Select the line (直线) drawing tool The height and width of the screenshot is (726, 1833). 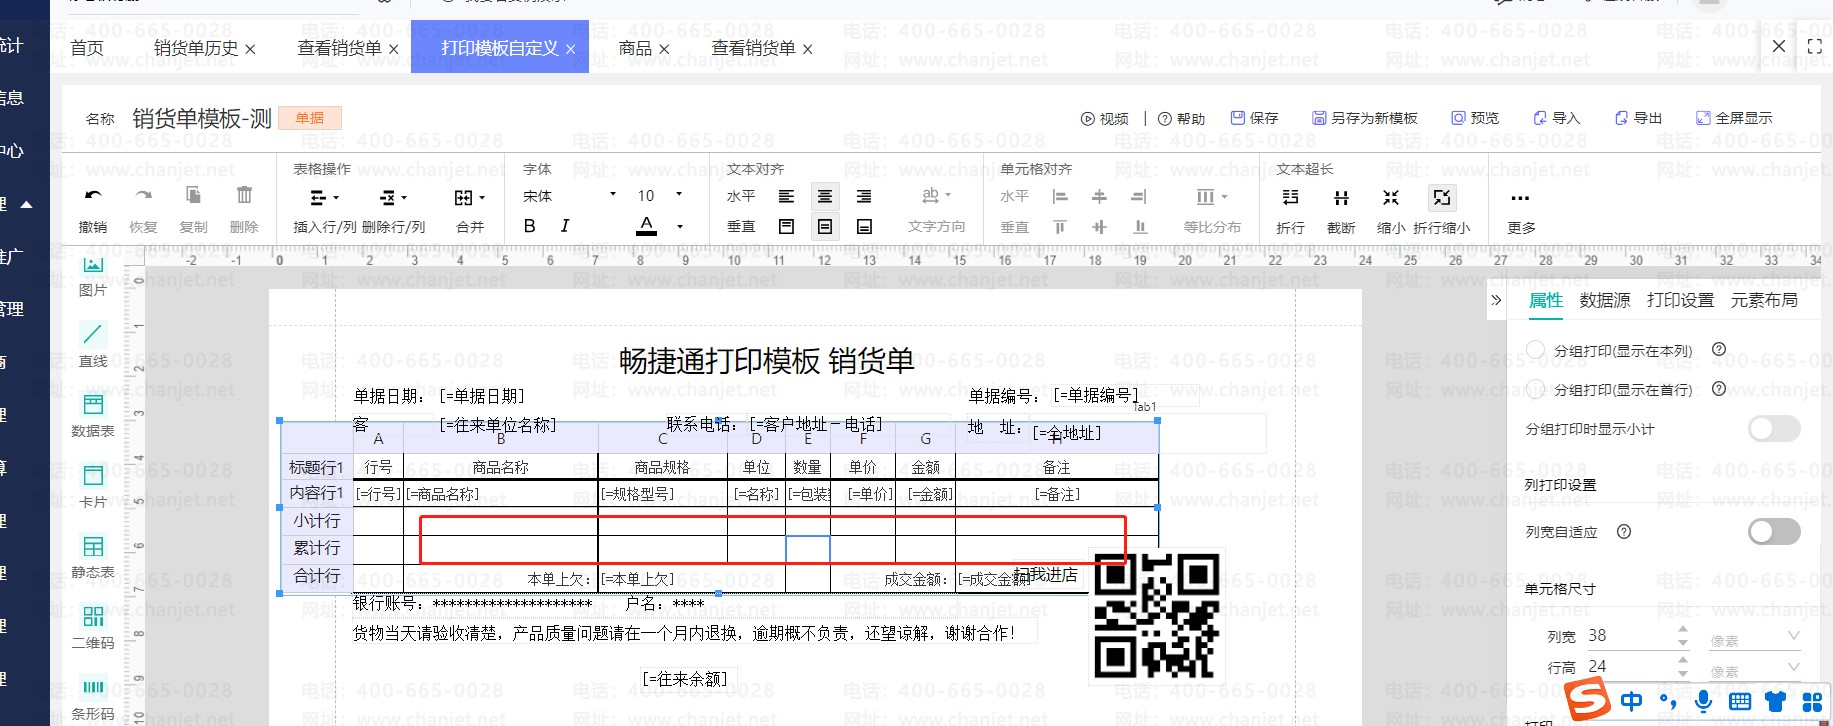[93, 335]
